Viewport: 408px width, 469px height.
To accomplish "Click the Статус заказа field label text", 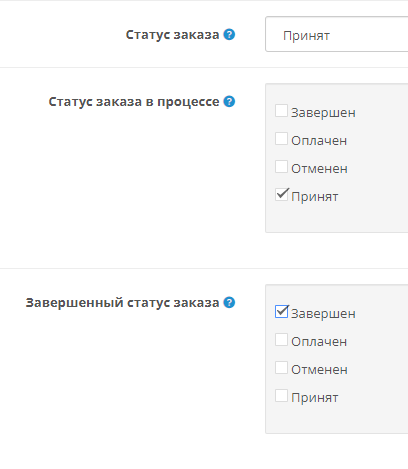I will point(172,35).
